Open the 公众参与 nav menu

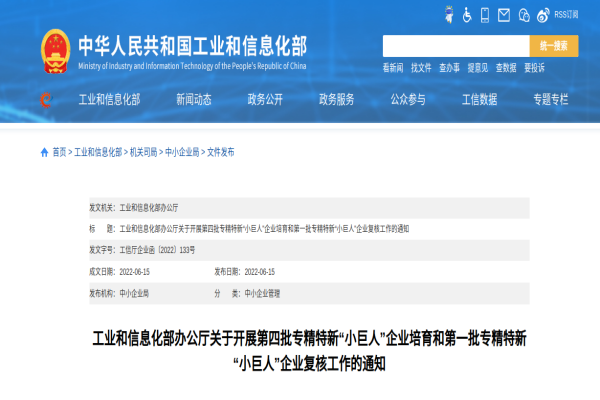point(408,100)
